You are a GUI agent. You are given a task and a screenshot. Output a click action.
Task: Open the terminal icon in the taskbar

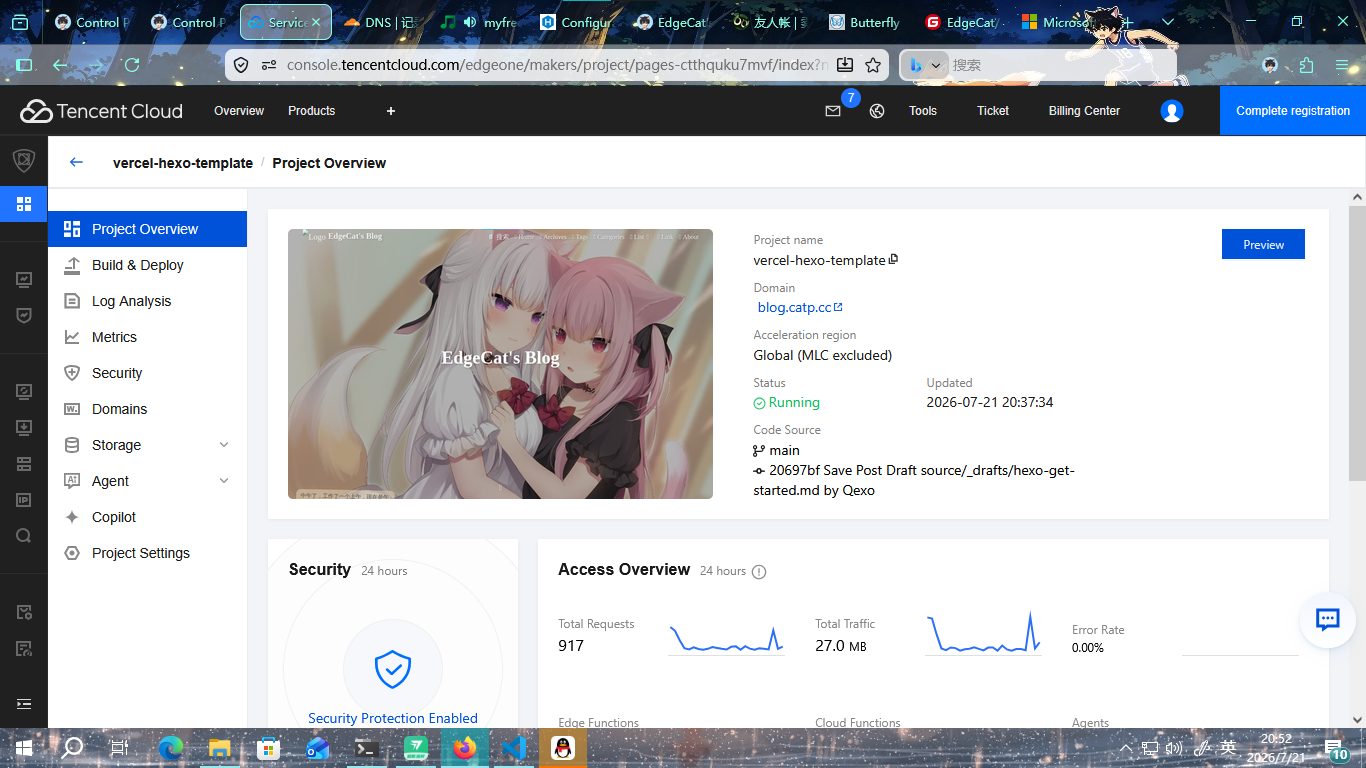point(367,747)
